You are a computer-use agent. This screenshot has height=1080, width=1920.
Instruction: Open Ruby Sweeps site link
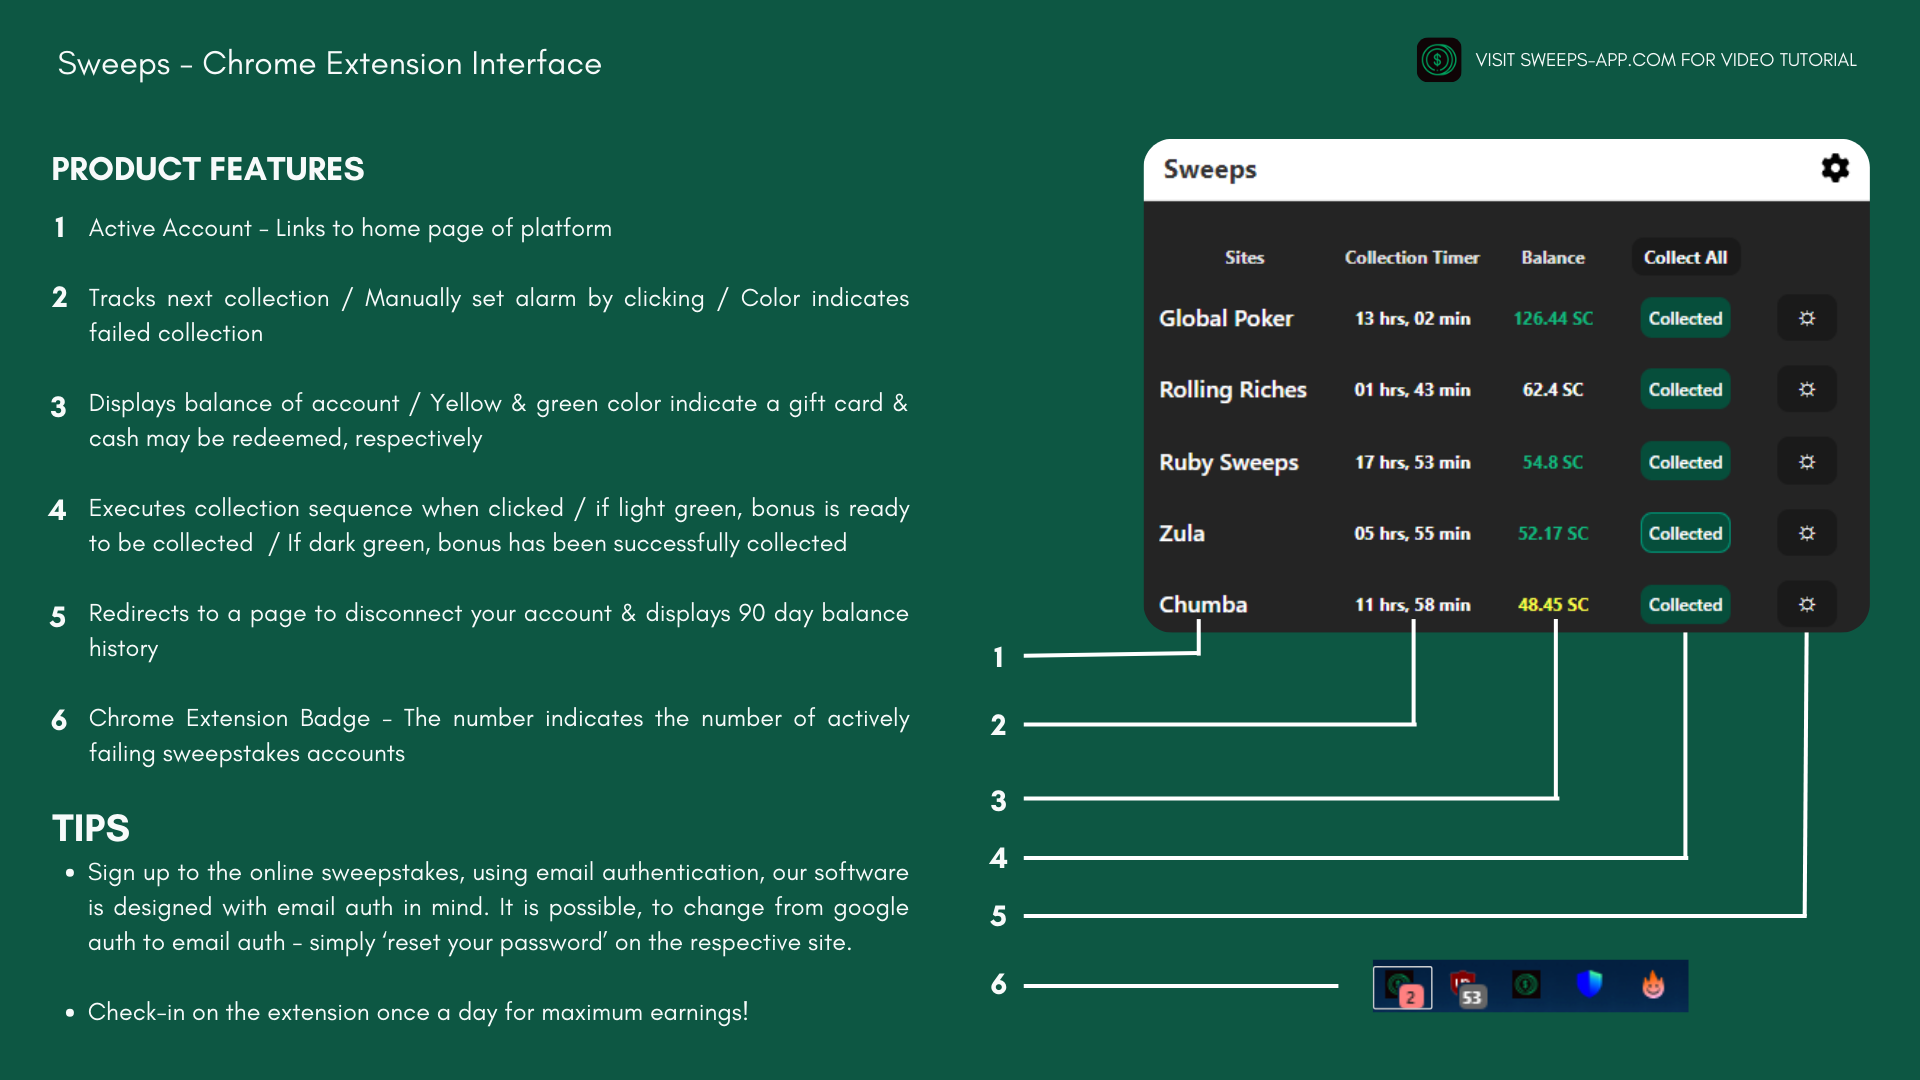pyautogui.click(x=1229, y=462)
